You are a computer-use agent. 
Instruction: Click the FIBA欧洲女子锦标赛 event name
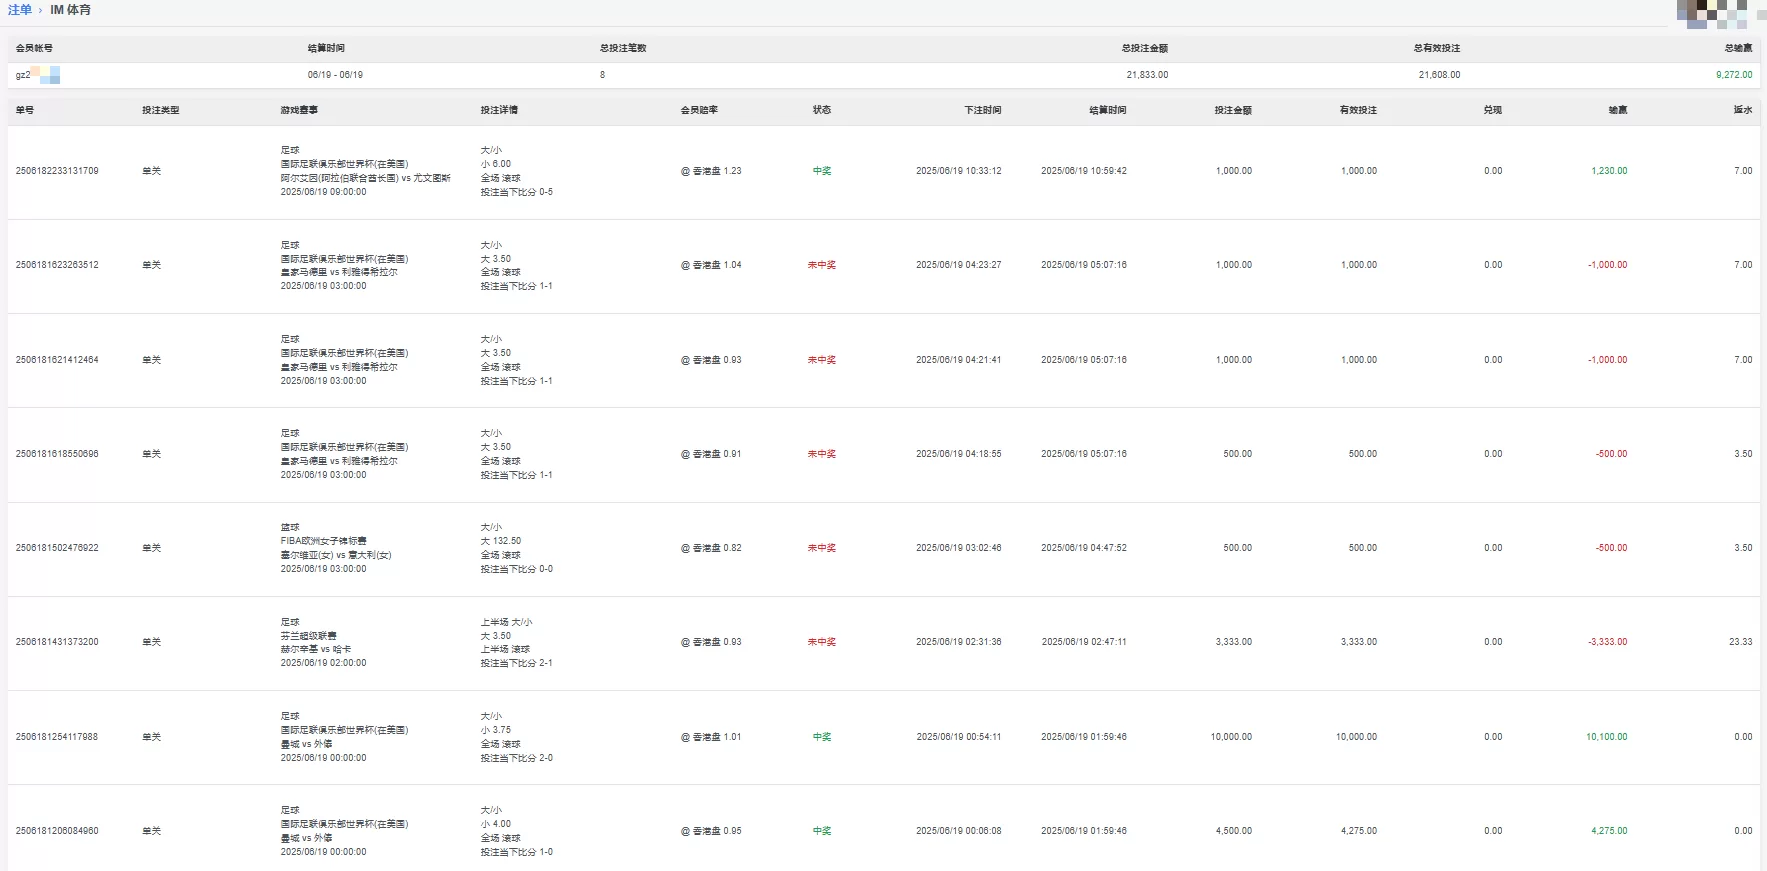[323, 541]
